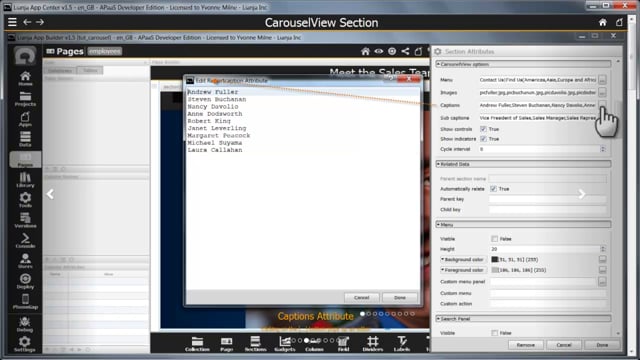Click the Gadgets icon in bottom toolbar
This screenshot has height=360, width=640.
coord(285,344)
